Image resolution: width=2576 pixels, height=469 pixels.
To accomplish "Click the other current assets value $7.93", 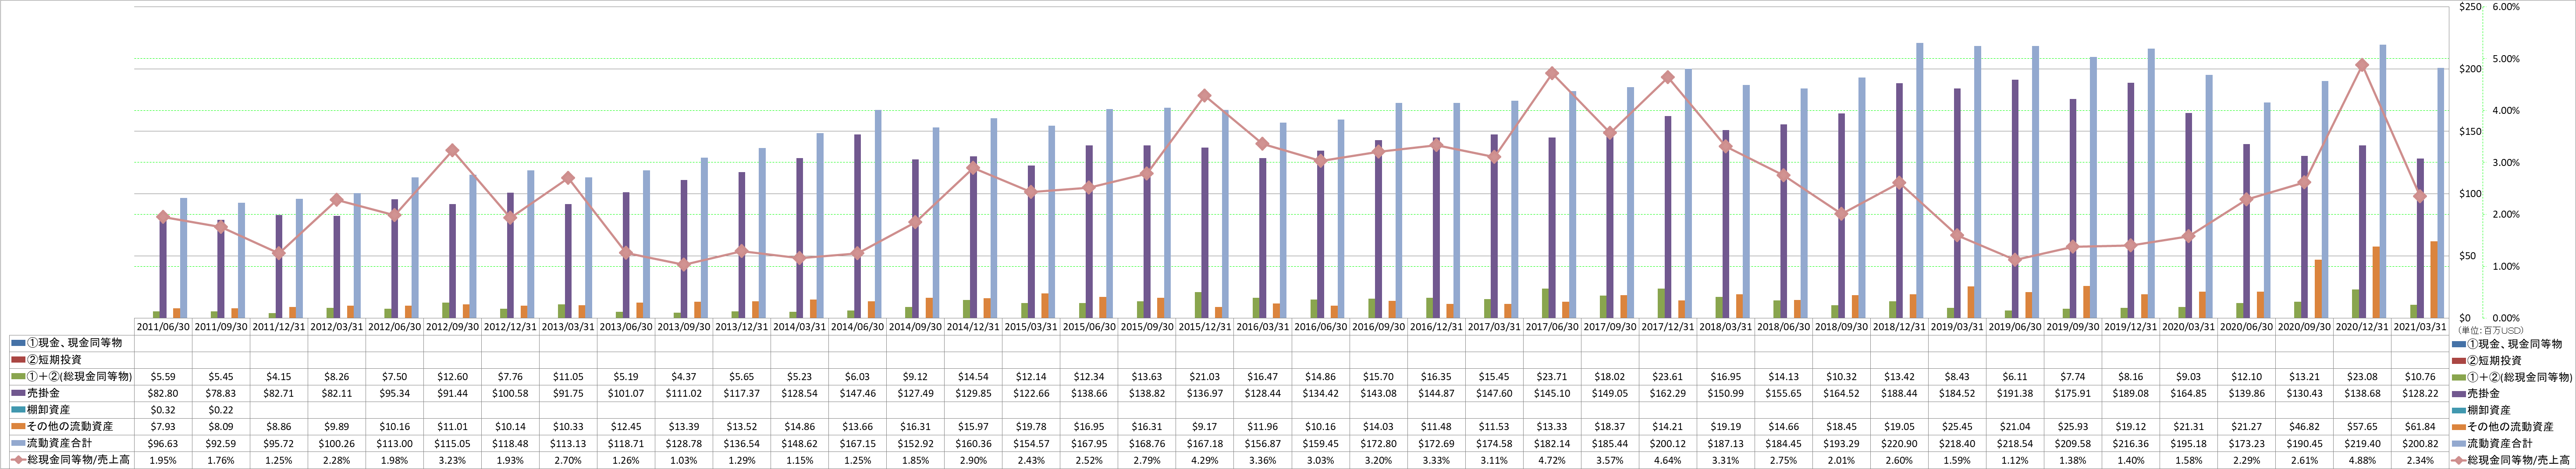I will 164,427.
